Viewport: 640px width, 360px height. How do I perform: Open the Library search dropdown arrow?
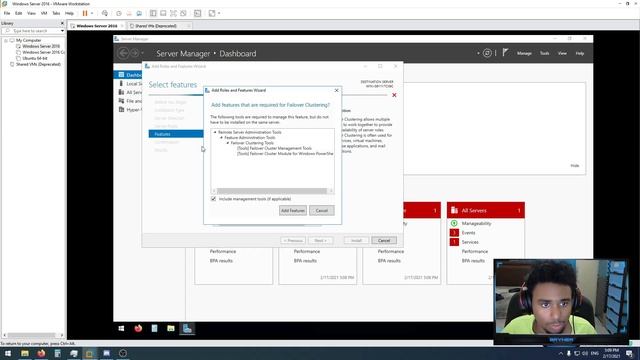62,31
